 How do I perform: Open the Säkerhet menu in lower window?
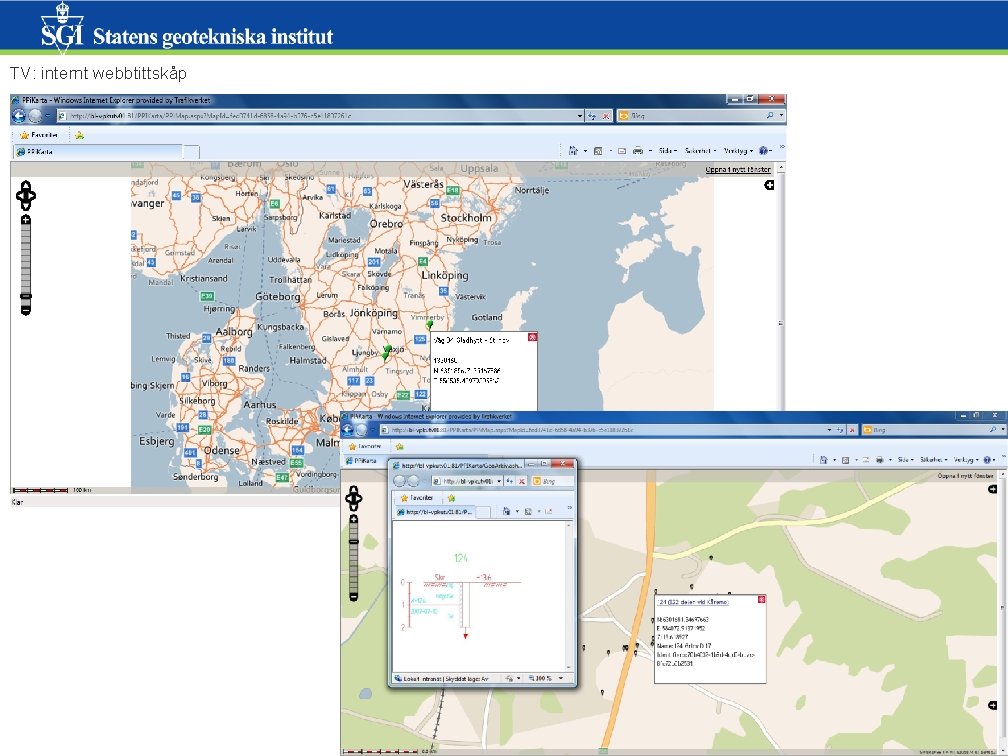click(933, 460)
